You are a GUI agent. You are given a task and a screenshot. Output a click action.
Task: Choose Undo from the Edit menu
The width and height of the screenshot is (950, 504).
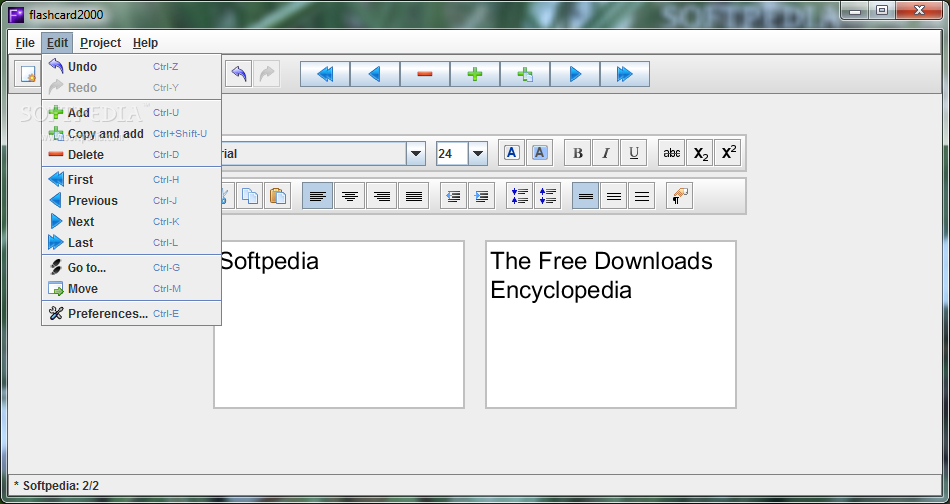pos(131,67)
